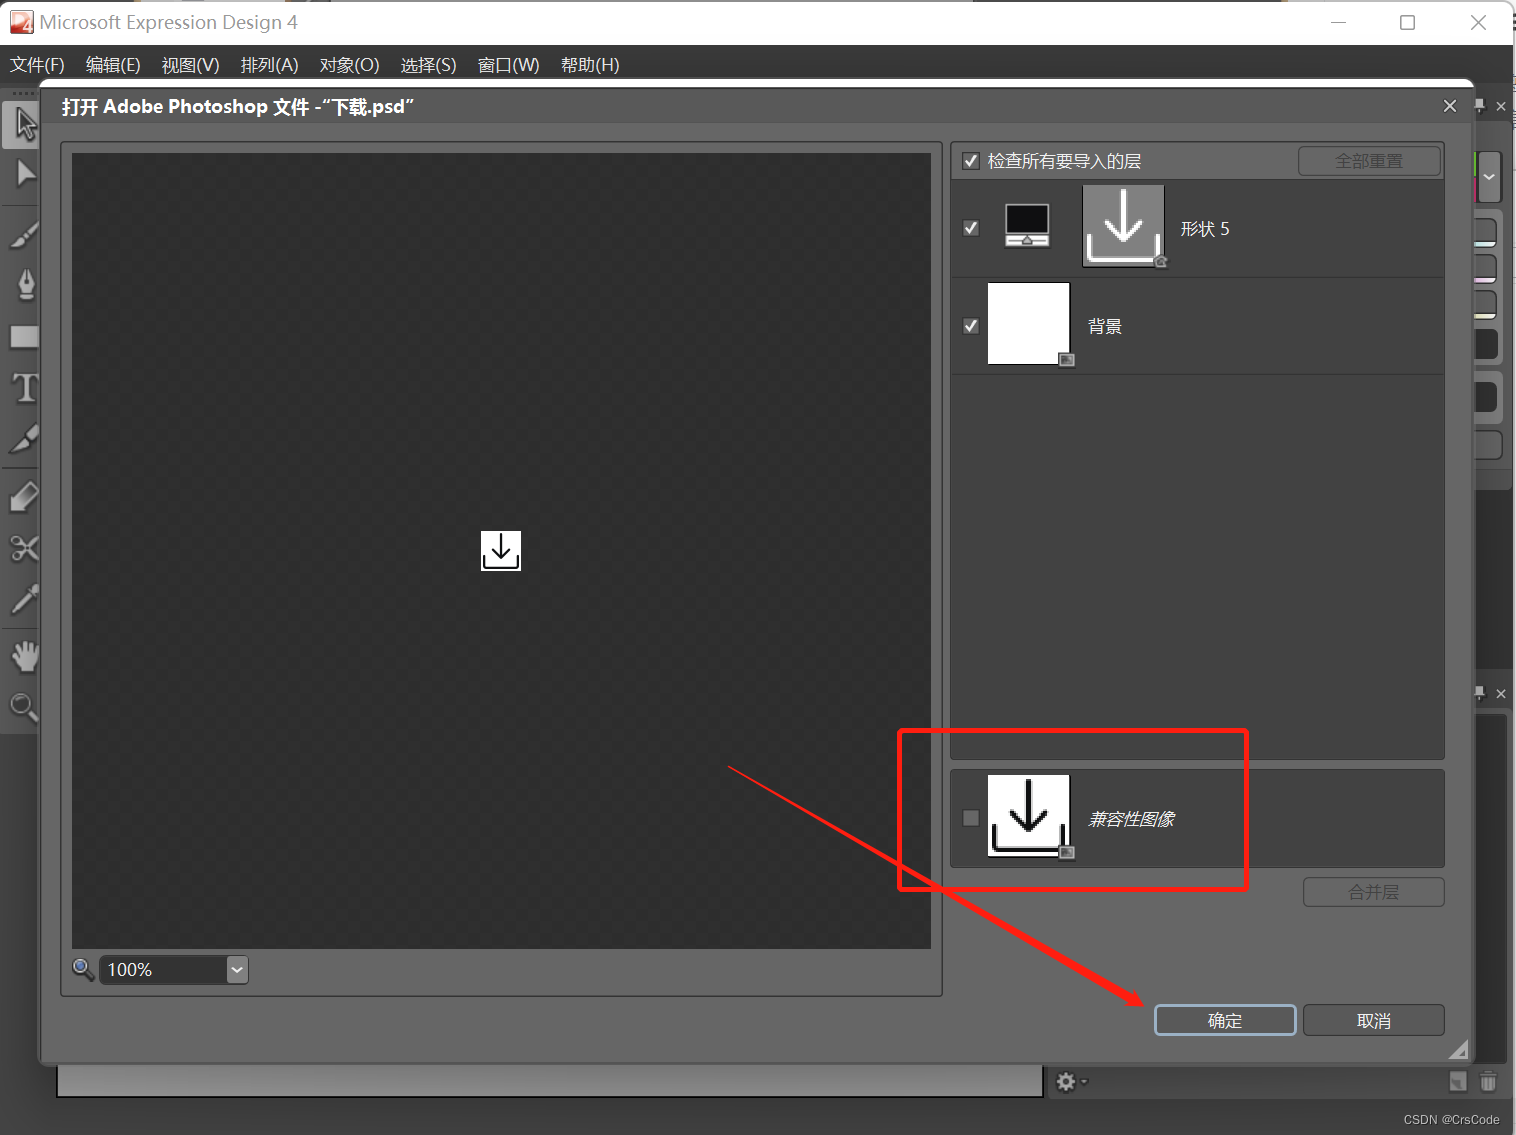Image resolution: width=1516 pixels, height=1135 pixels.
Task: Click the Expression Design app logo
Action: coord(21,22)
